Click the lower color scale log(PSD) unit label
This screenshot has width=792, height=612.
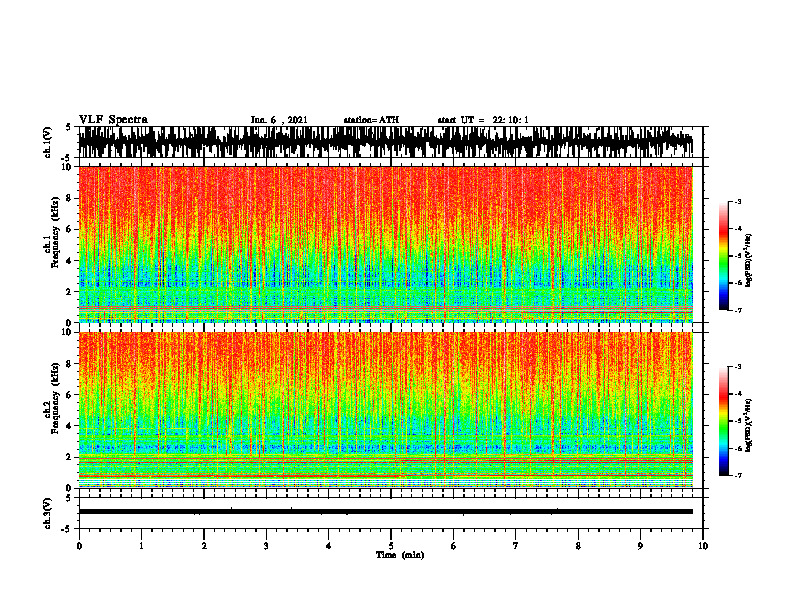(x=749, y=425)
